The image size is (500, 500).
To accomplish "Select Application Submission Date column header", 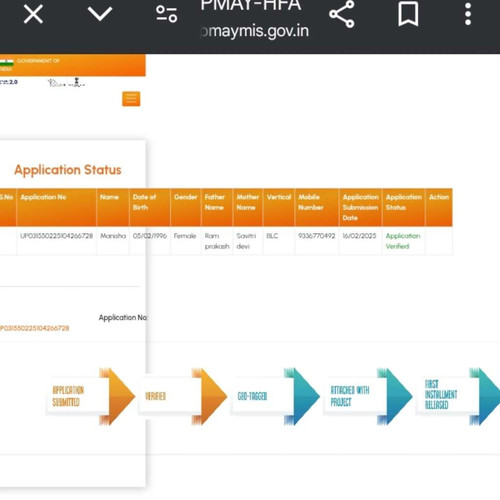I will pyautogui.click(x=360, y=207).
